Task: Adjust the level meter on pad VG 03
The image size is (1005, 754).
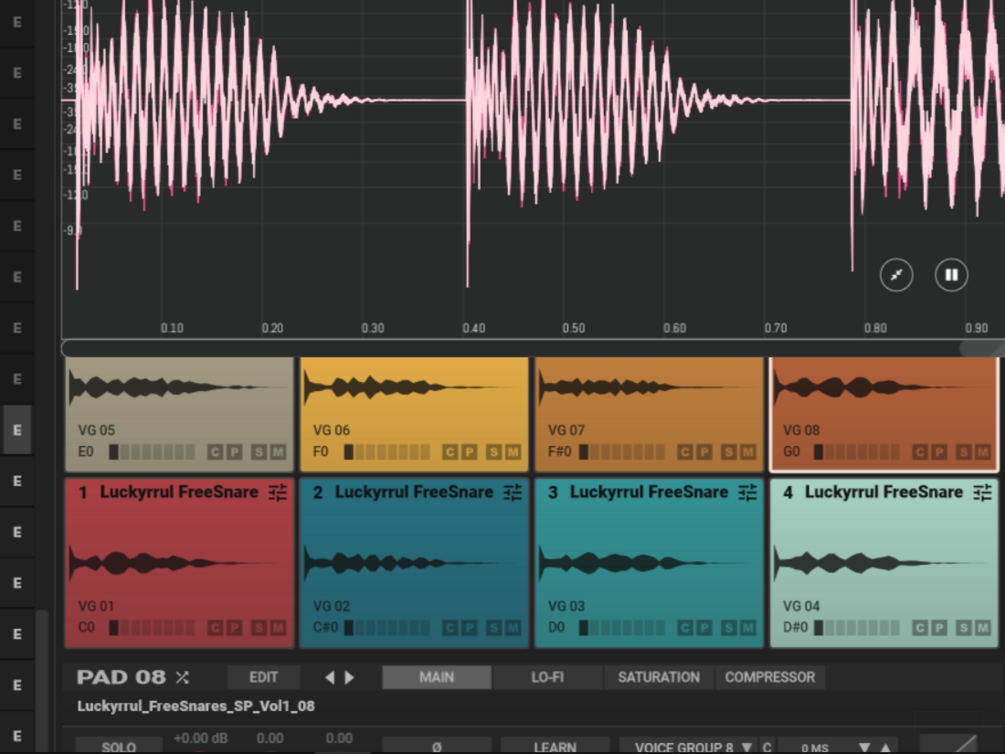Action: pyautogui.click(x=622, y=628)
